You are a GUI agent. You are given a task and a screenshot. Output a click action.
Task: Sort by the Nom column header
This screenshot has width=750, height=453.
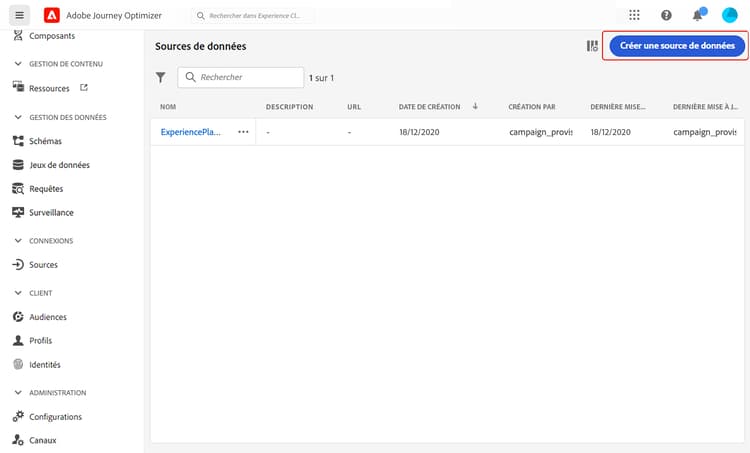click(168, 107)
